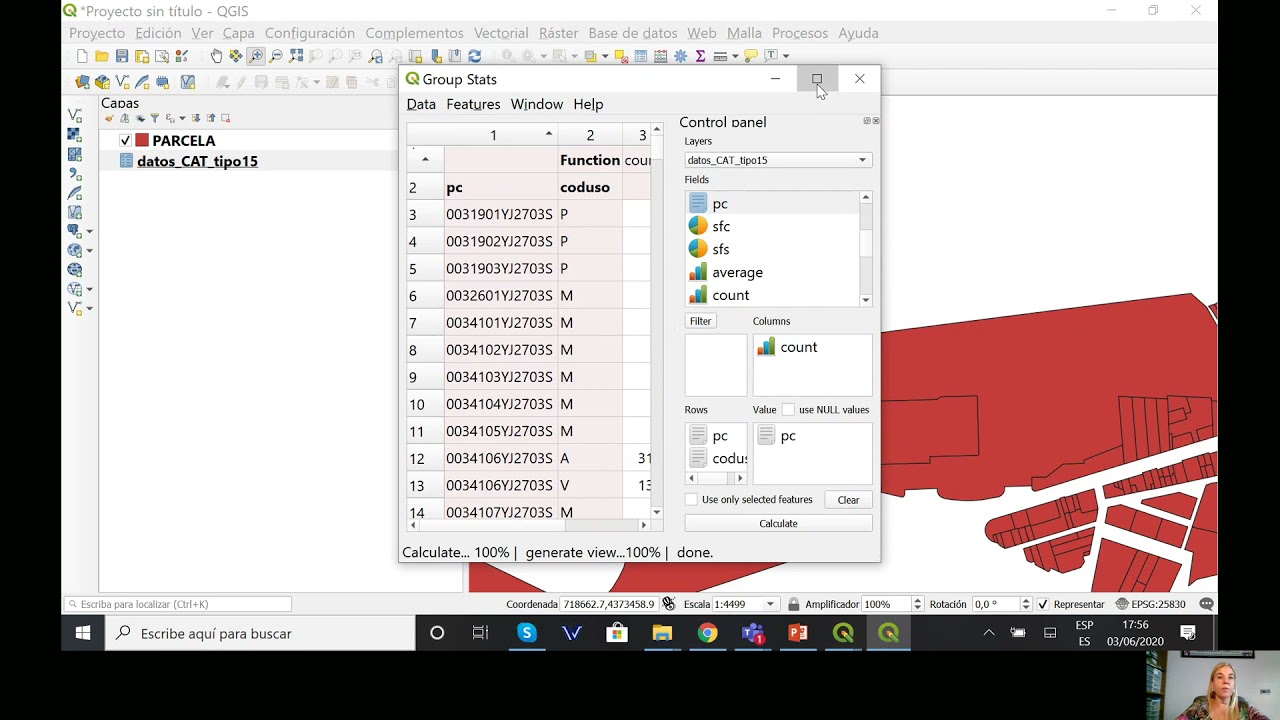Click the Skype icon in Windows taskbar
The width and height of the screenshot is (1280, 720).
click(526, 633)
